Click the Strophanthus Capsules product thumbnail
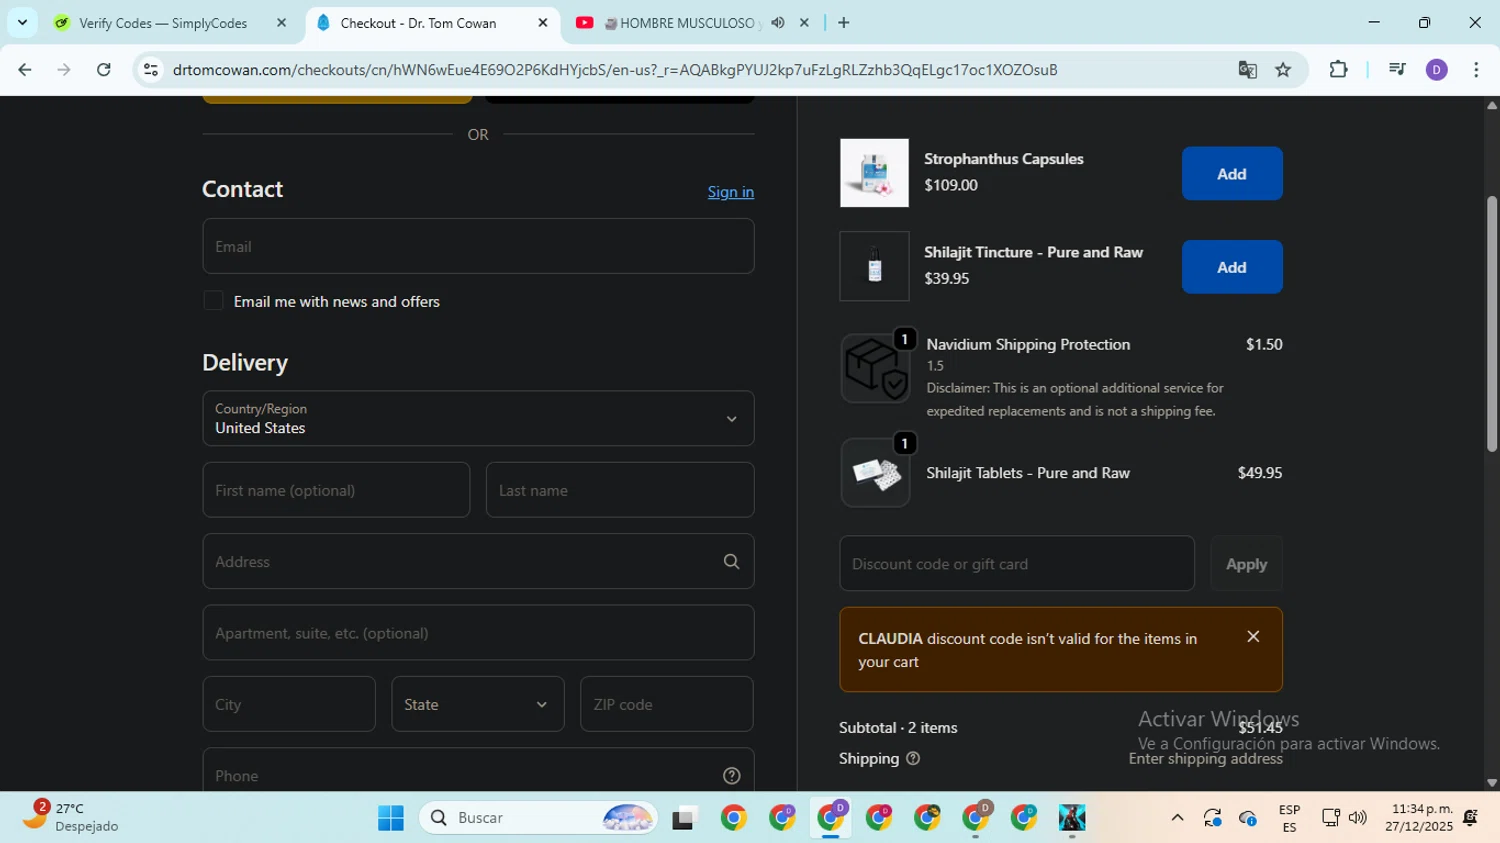 coord(874,173)
